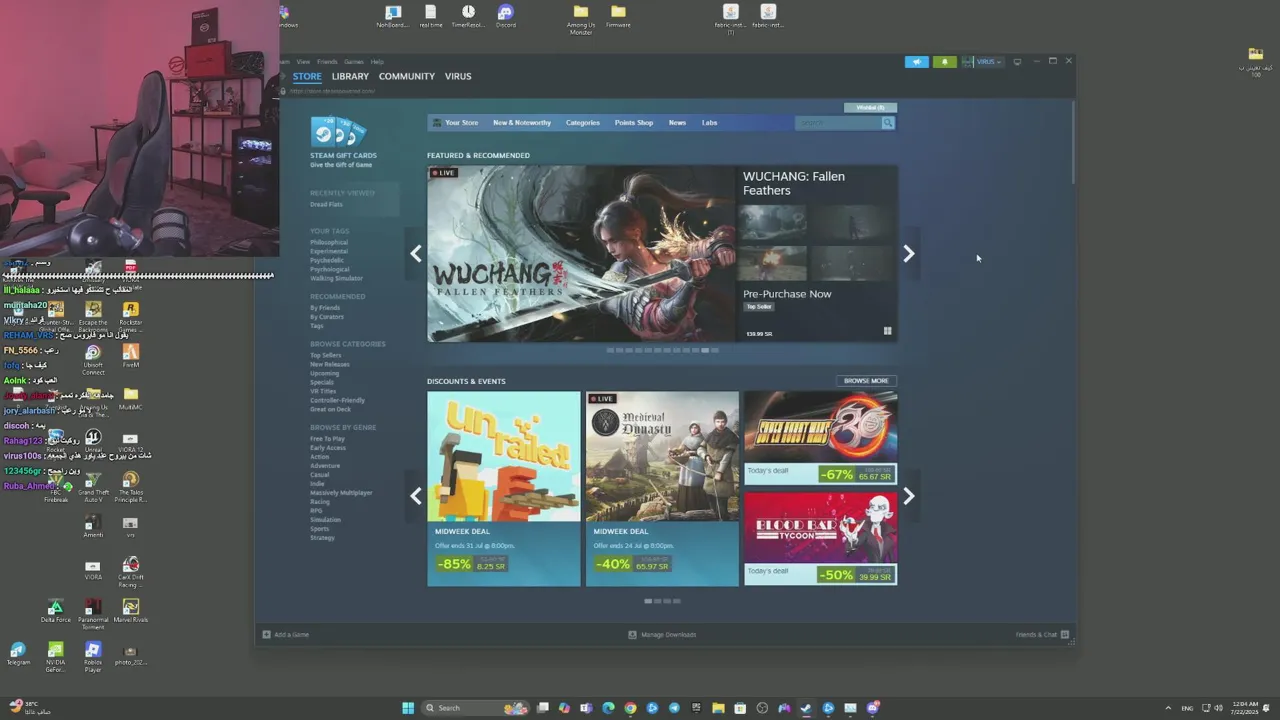Click the Steam icon in the taskbar
1280x720 pixels.
pos(806,708)
